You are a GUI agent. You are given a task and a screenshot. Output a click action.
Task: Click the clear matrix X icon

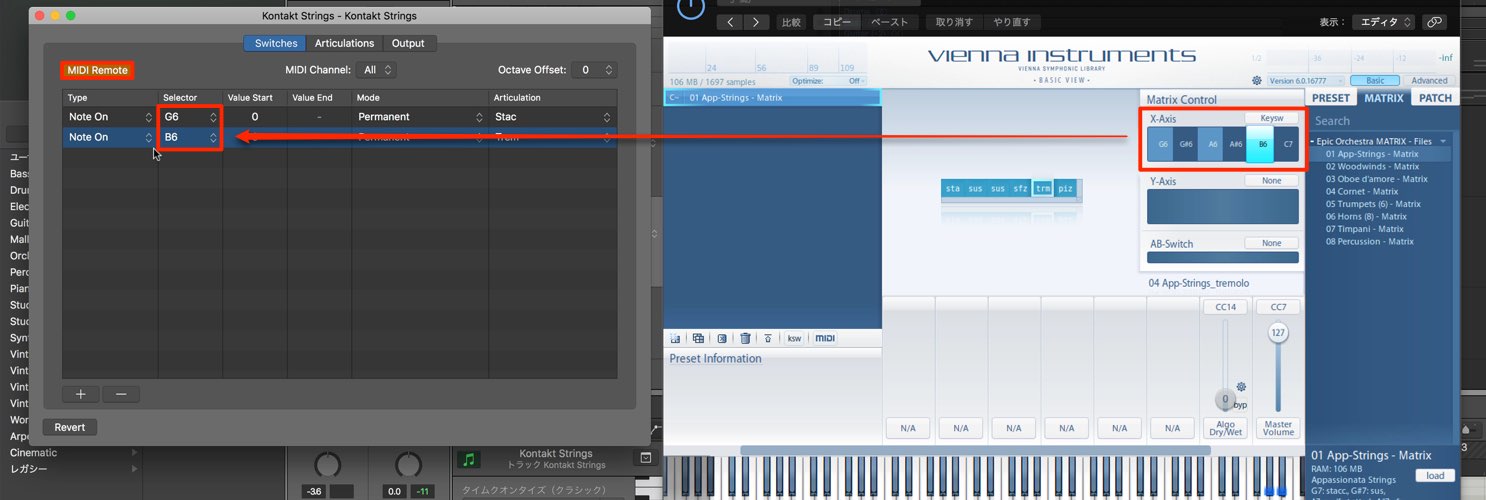point(722,338)
